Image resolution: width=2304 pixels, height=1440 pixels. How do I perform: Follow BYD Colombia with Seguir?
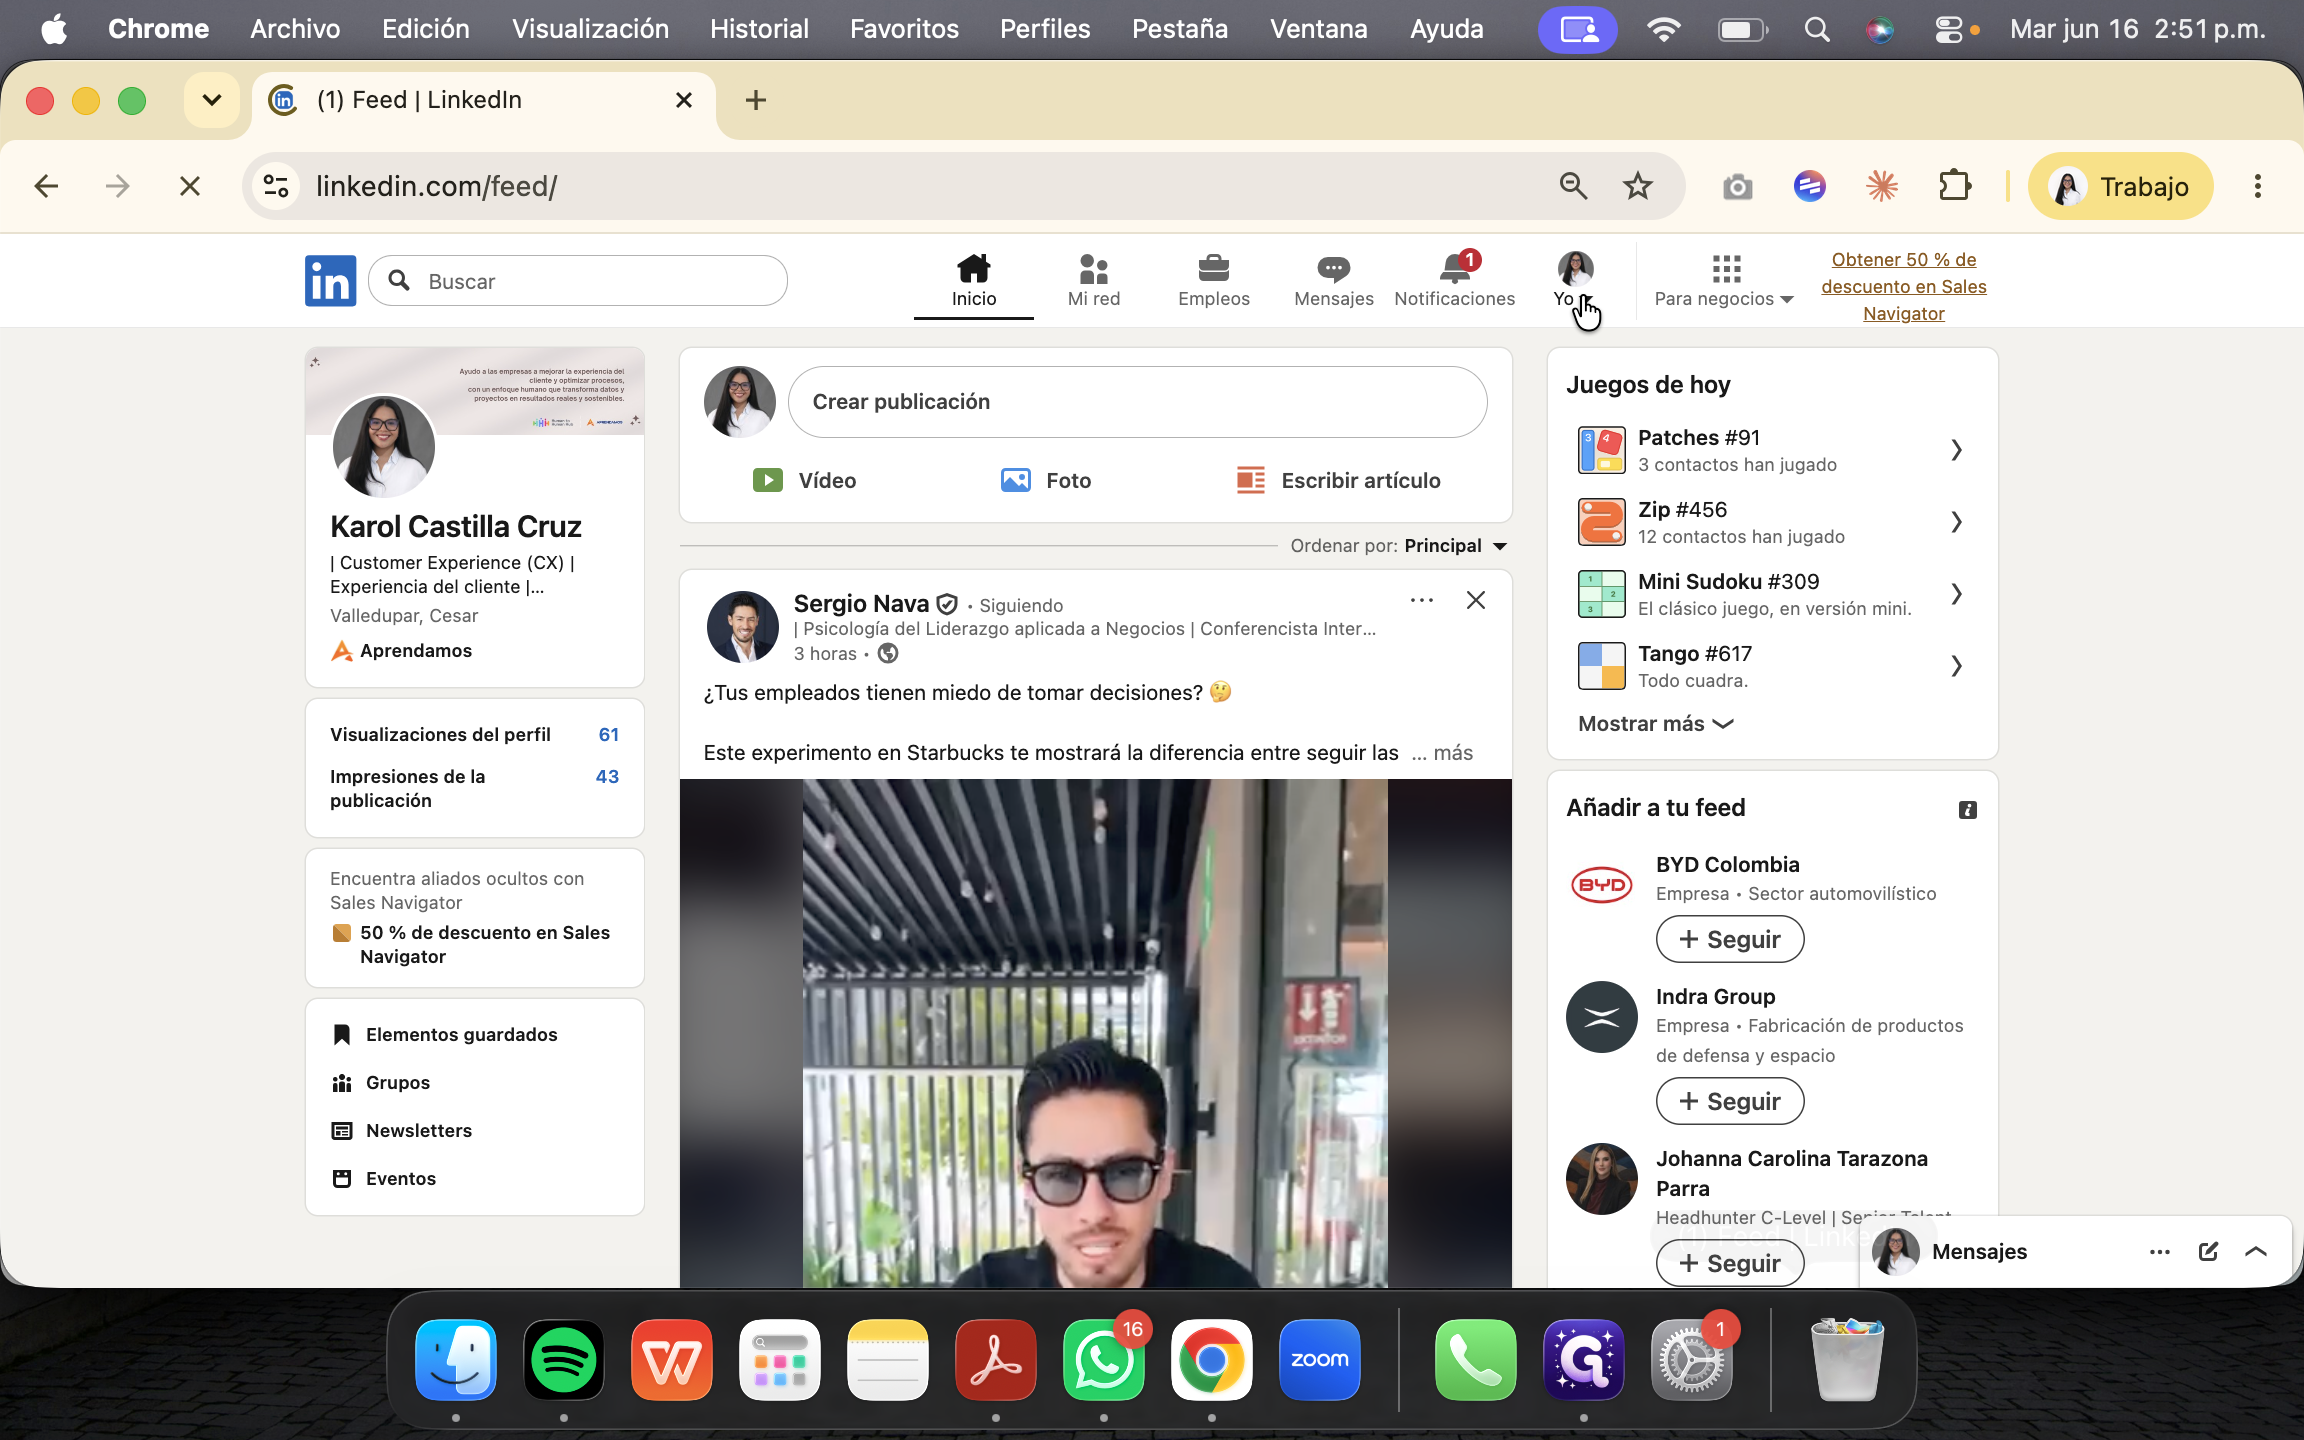tap(1729, 939)
